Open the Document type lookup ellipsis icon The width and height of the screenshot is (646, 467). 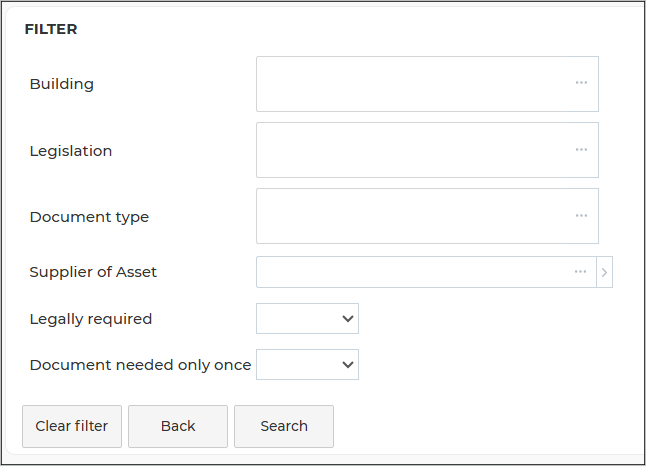tap(581, 216)
